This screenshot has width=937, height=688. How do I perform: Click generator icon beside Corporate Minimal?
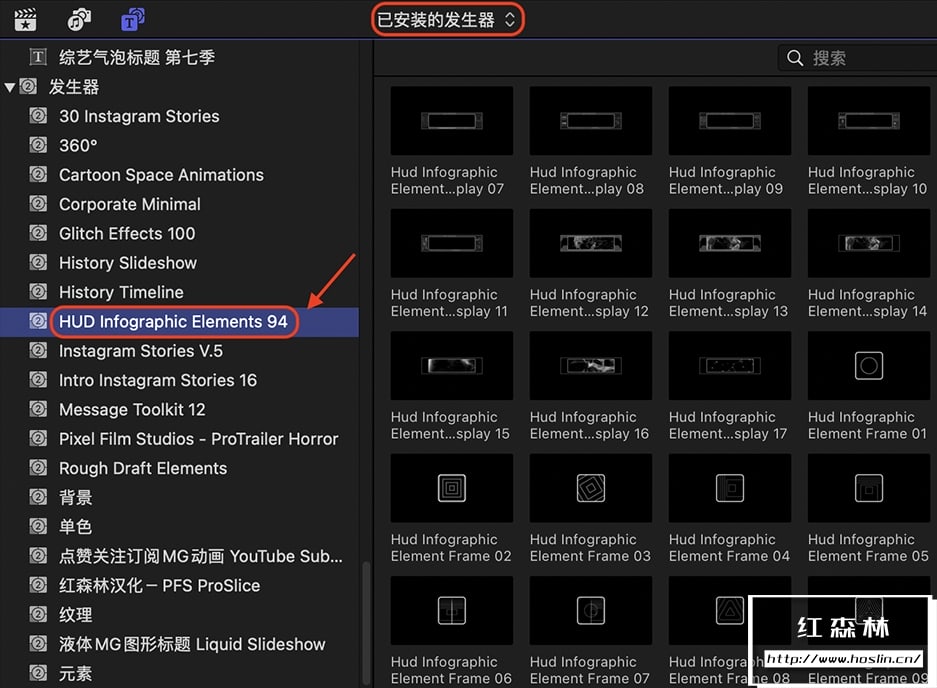tap(38, 203)
